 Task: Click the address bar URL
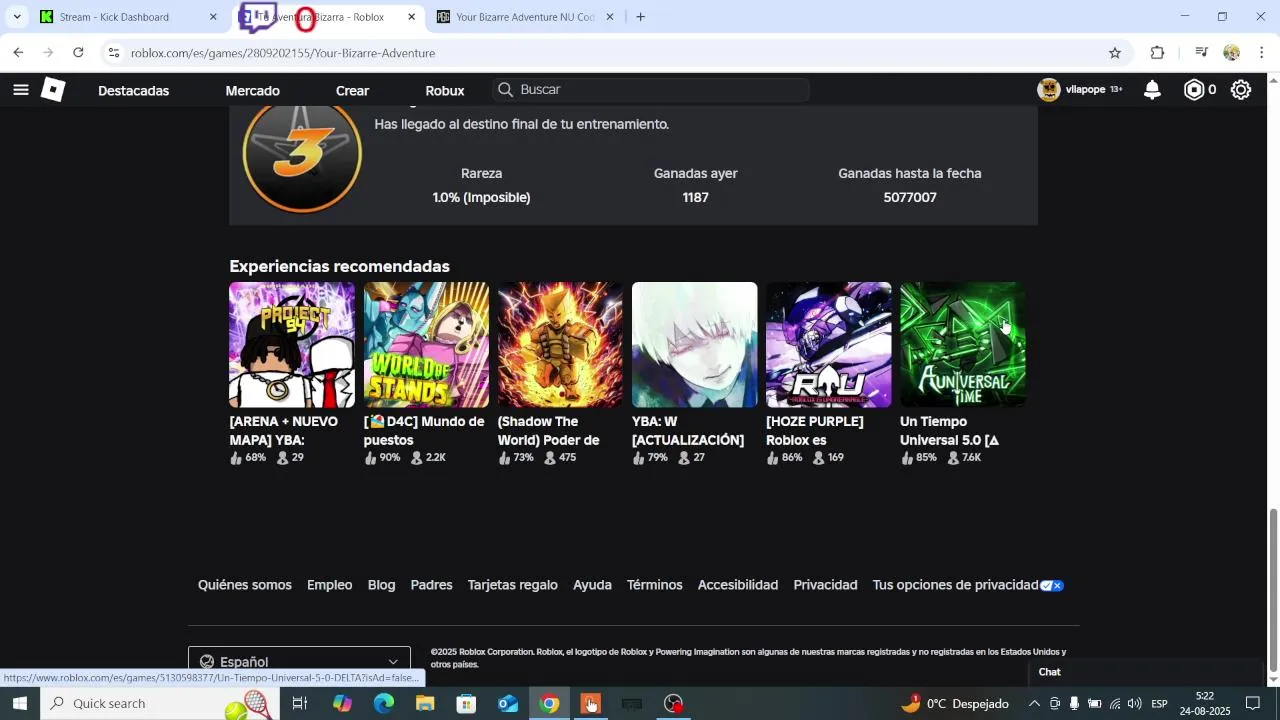pos(283,53)
